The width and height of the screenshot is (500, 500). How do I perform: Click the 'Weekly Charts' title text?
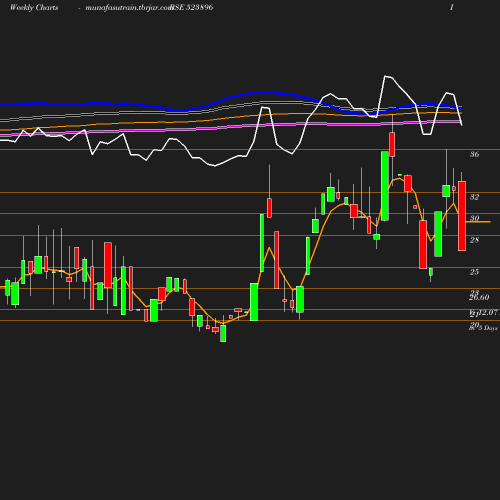[34, 7]
